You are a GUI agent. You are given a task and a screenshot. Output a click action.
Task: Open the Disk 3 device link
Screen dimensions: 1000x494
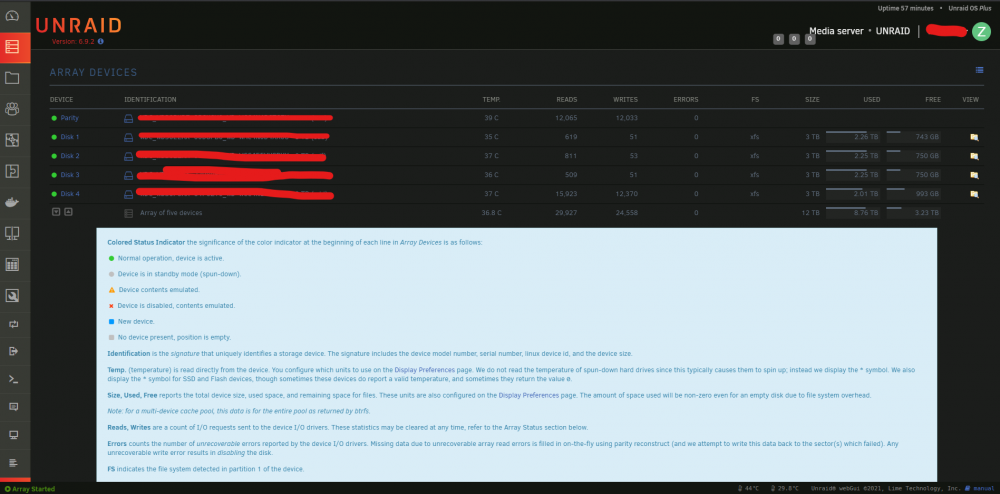coord(70,175)
